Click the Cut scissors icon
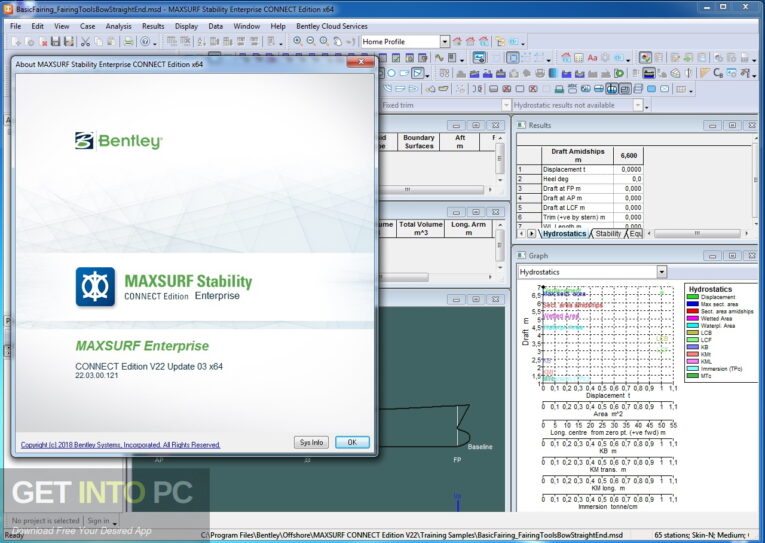 point(85,42)
